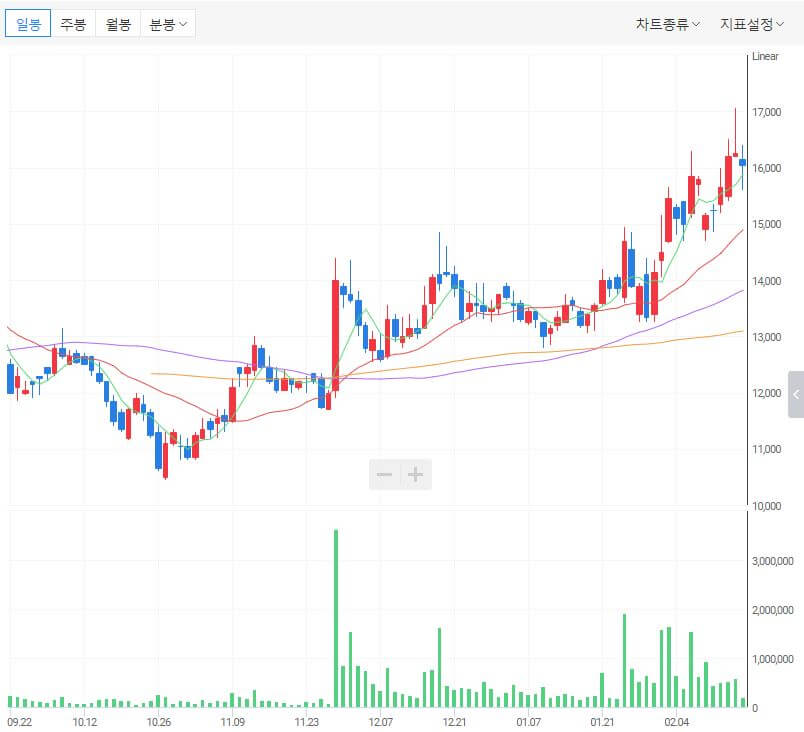Open the 분봉 minute chart dropdown
This screenshot has width=804, height=732.
click(x=168, y=24)
